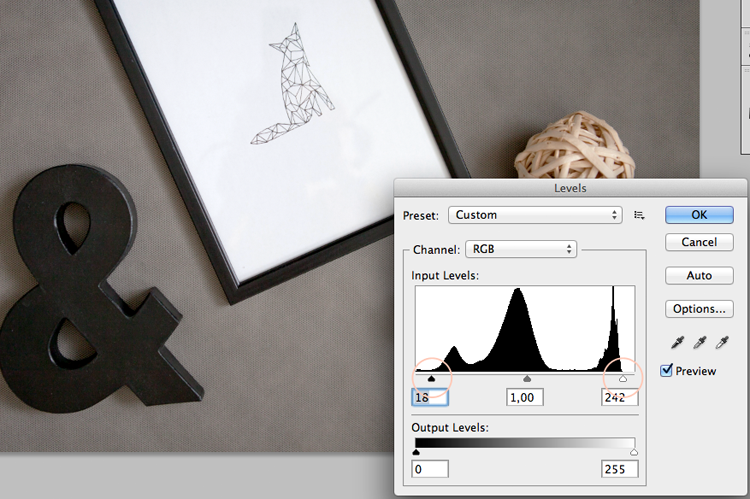The image size is (750, 499).
Task: Click the Auto levels button
Action: 699,276
